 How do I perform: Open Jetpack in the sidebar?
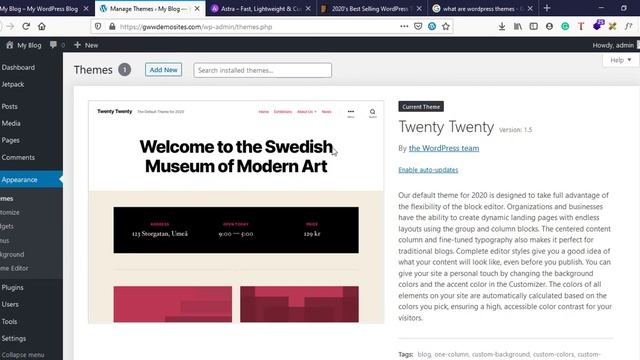coord(13,84)
